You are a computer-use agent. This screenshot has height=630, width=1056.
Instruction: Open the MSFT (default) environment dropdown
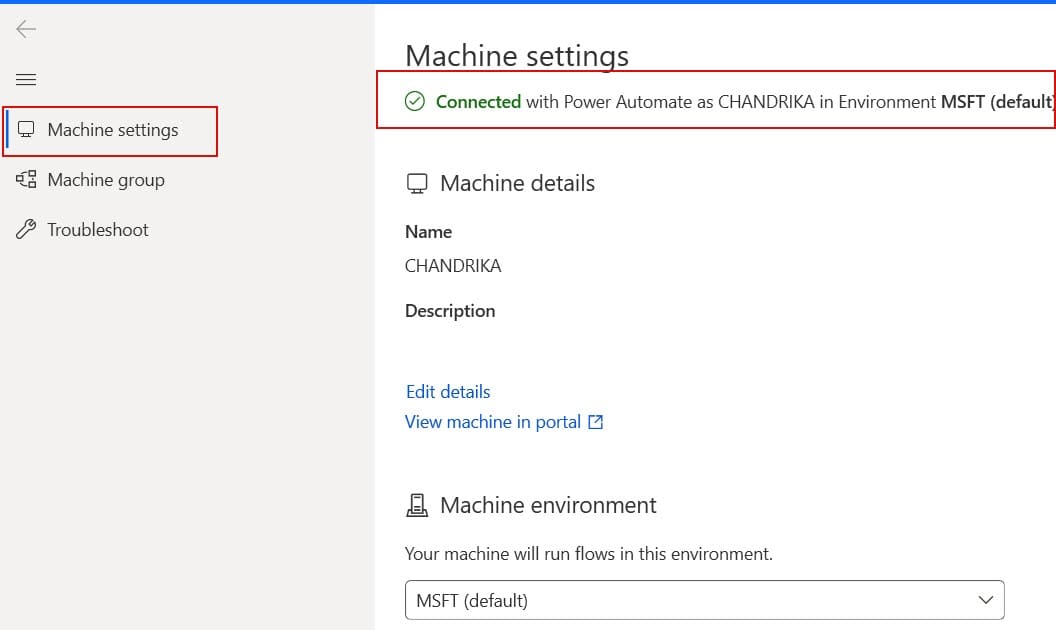pyautogui.click(x=705, y=600)
